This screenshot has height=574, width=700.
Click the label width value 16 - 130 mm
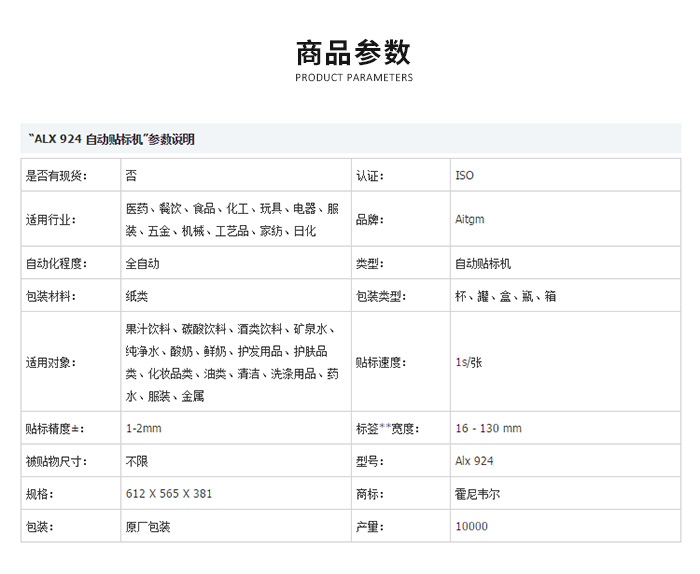[x=488, y=428]
